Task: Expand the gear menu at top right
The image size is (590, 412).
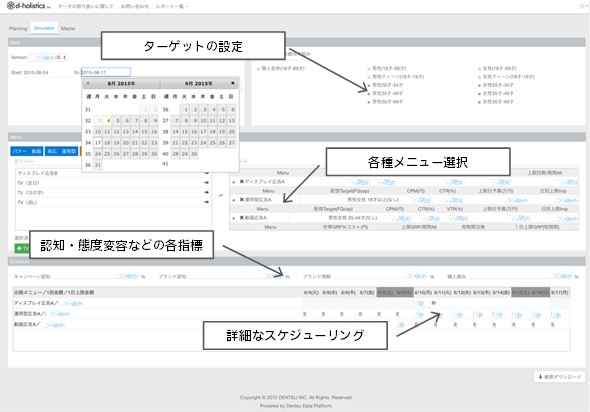Action: click(582, 6)
